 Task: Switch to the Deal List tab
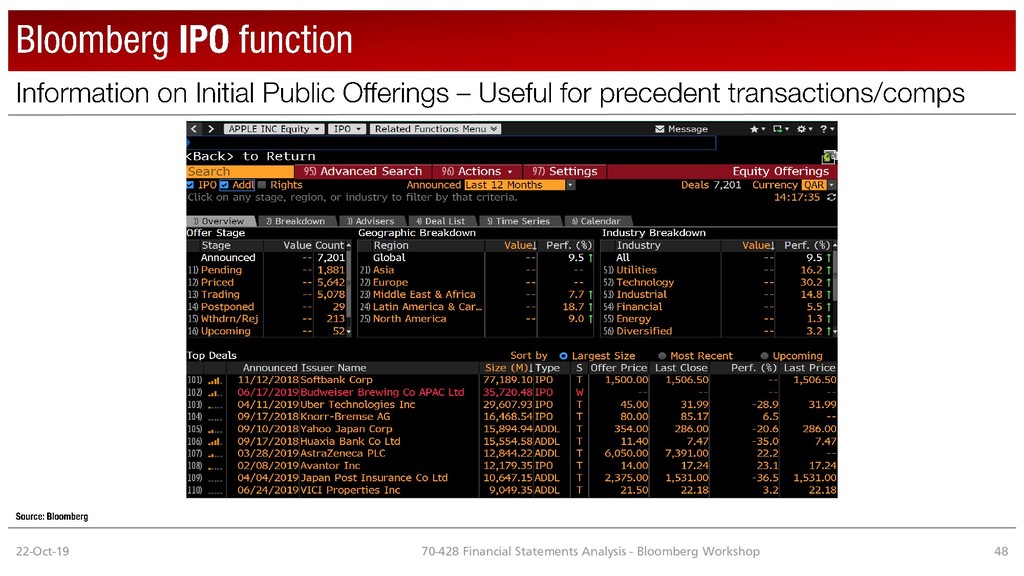click(x=441, y=221)
